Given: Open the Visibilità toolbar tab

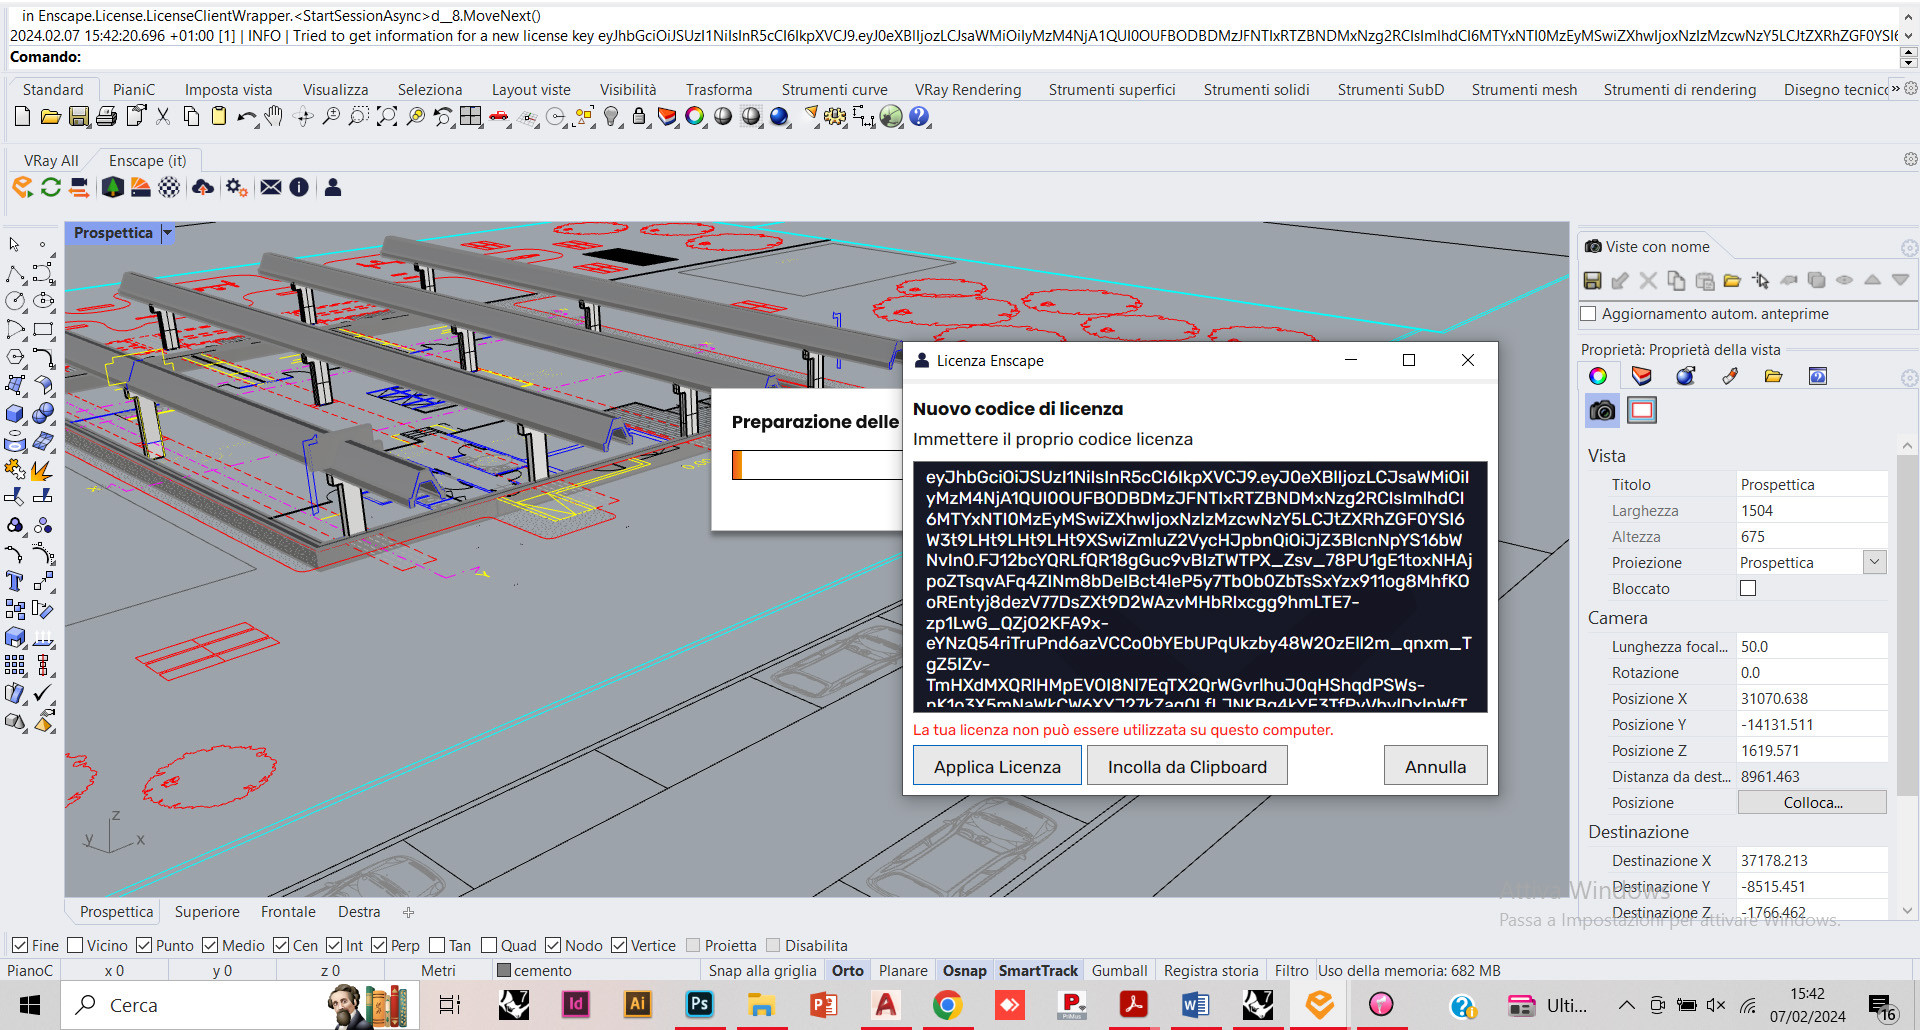Looking at the screenshot, I should click(x=628, y=90).
